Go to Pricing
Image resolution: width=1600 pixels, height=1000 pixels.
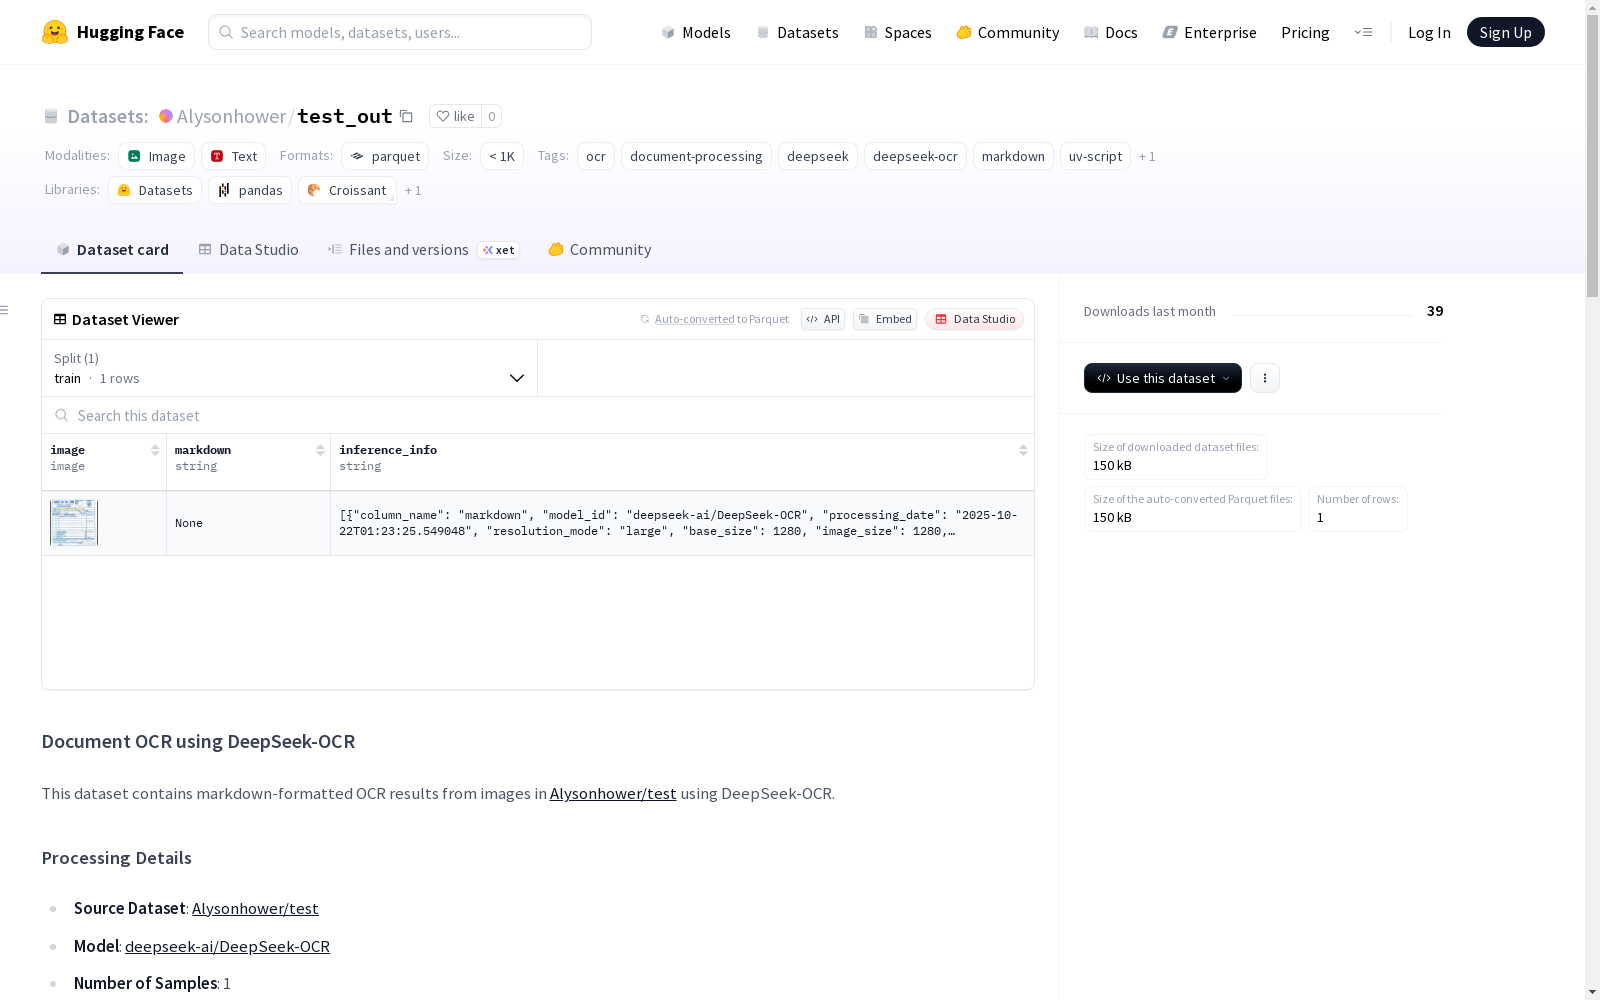tap(1305, 32)
